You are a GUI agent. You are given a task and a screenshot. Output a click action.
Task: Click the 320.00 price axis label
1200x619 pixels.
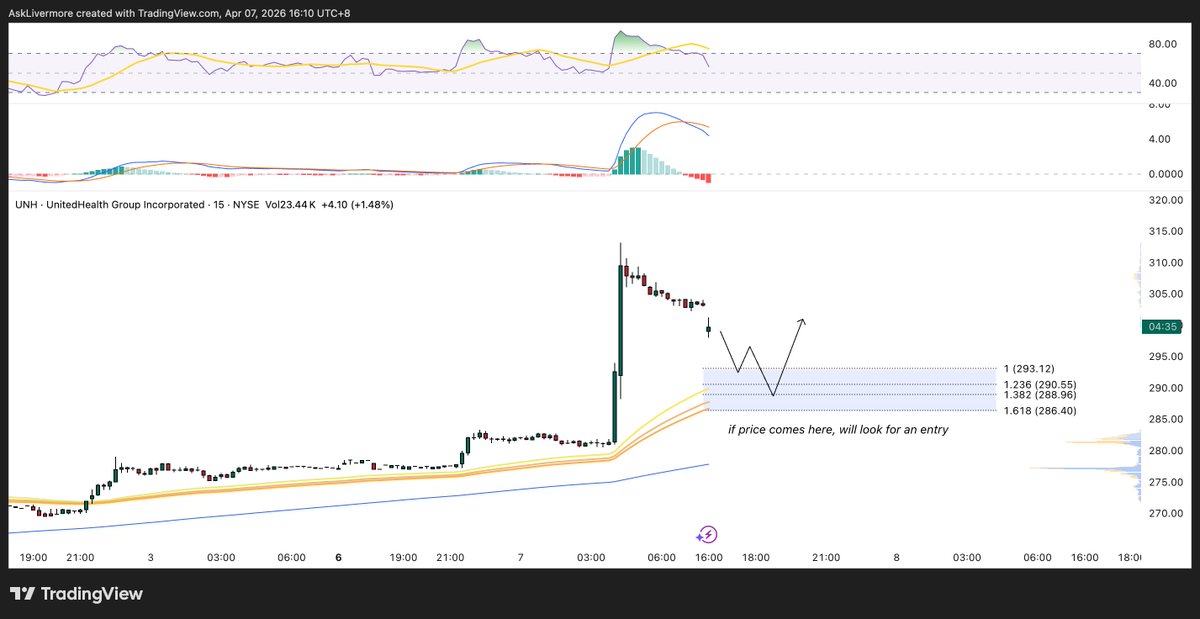click(1165, 200)
